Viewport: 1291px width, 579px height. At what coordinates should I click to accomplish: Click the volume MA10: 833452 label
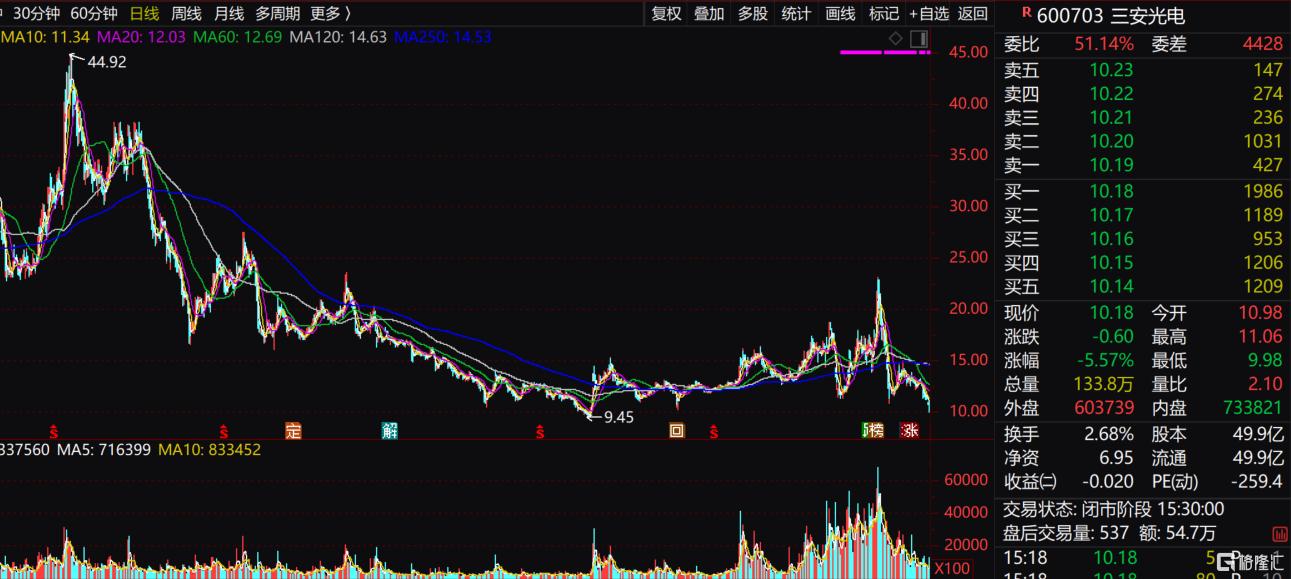(210, 450)
